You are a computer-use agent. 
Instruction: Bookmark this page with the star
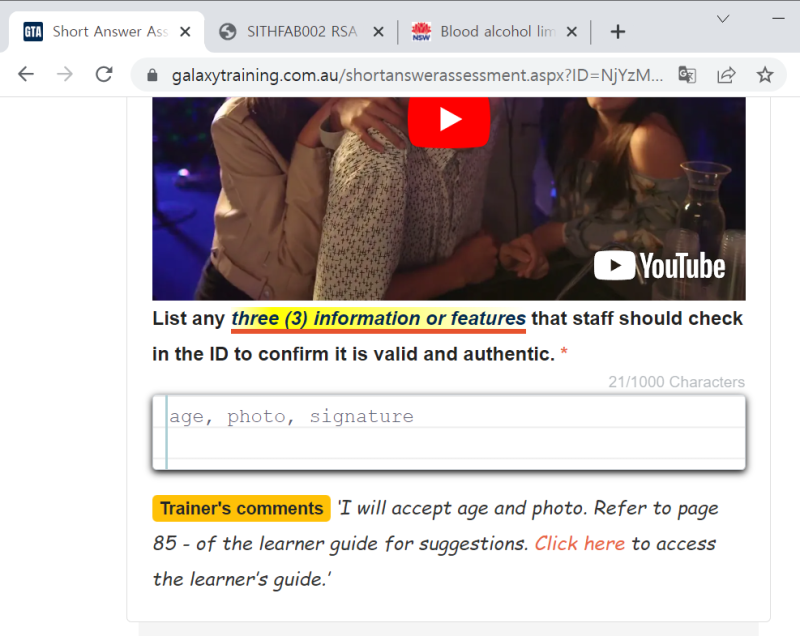tap(765, 75)
